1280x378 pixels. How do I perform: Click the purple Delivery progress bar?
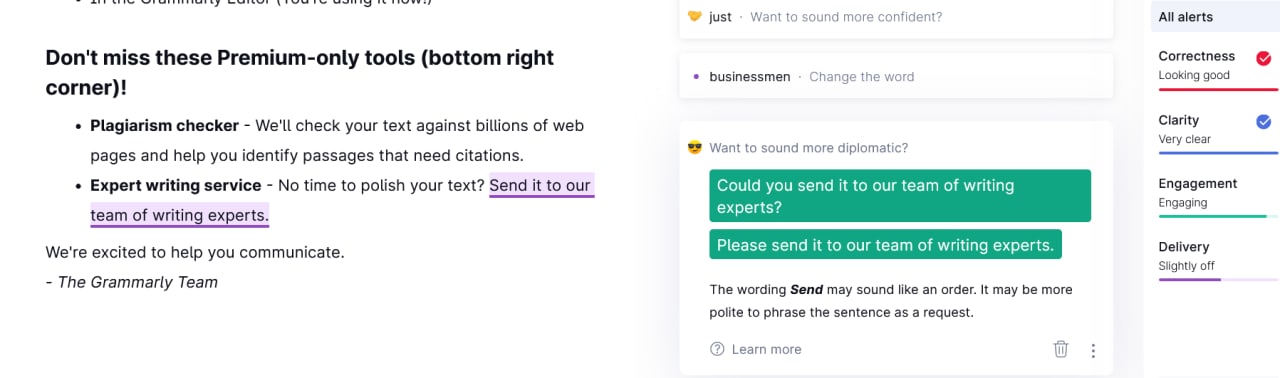(1189, 280)
